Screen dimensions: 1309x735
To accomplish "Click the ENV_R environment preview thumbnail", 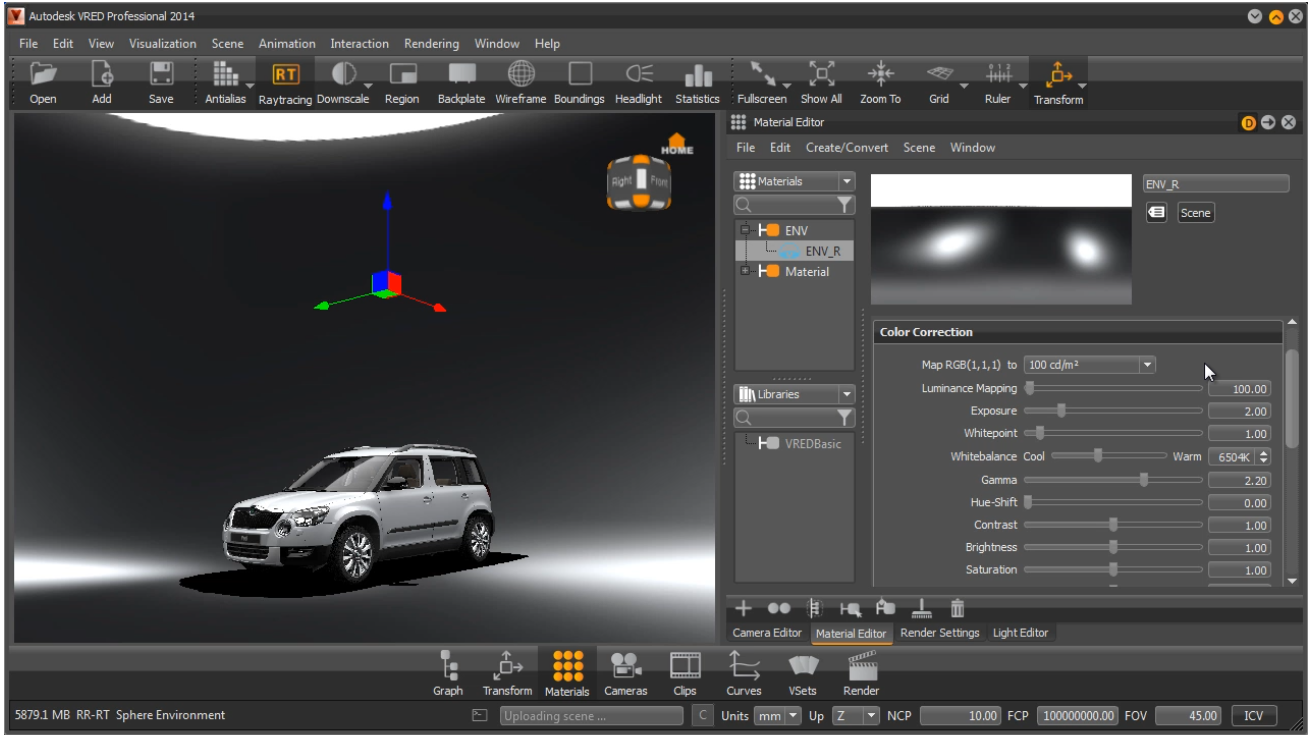I will (x=1001, y=239).
